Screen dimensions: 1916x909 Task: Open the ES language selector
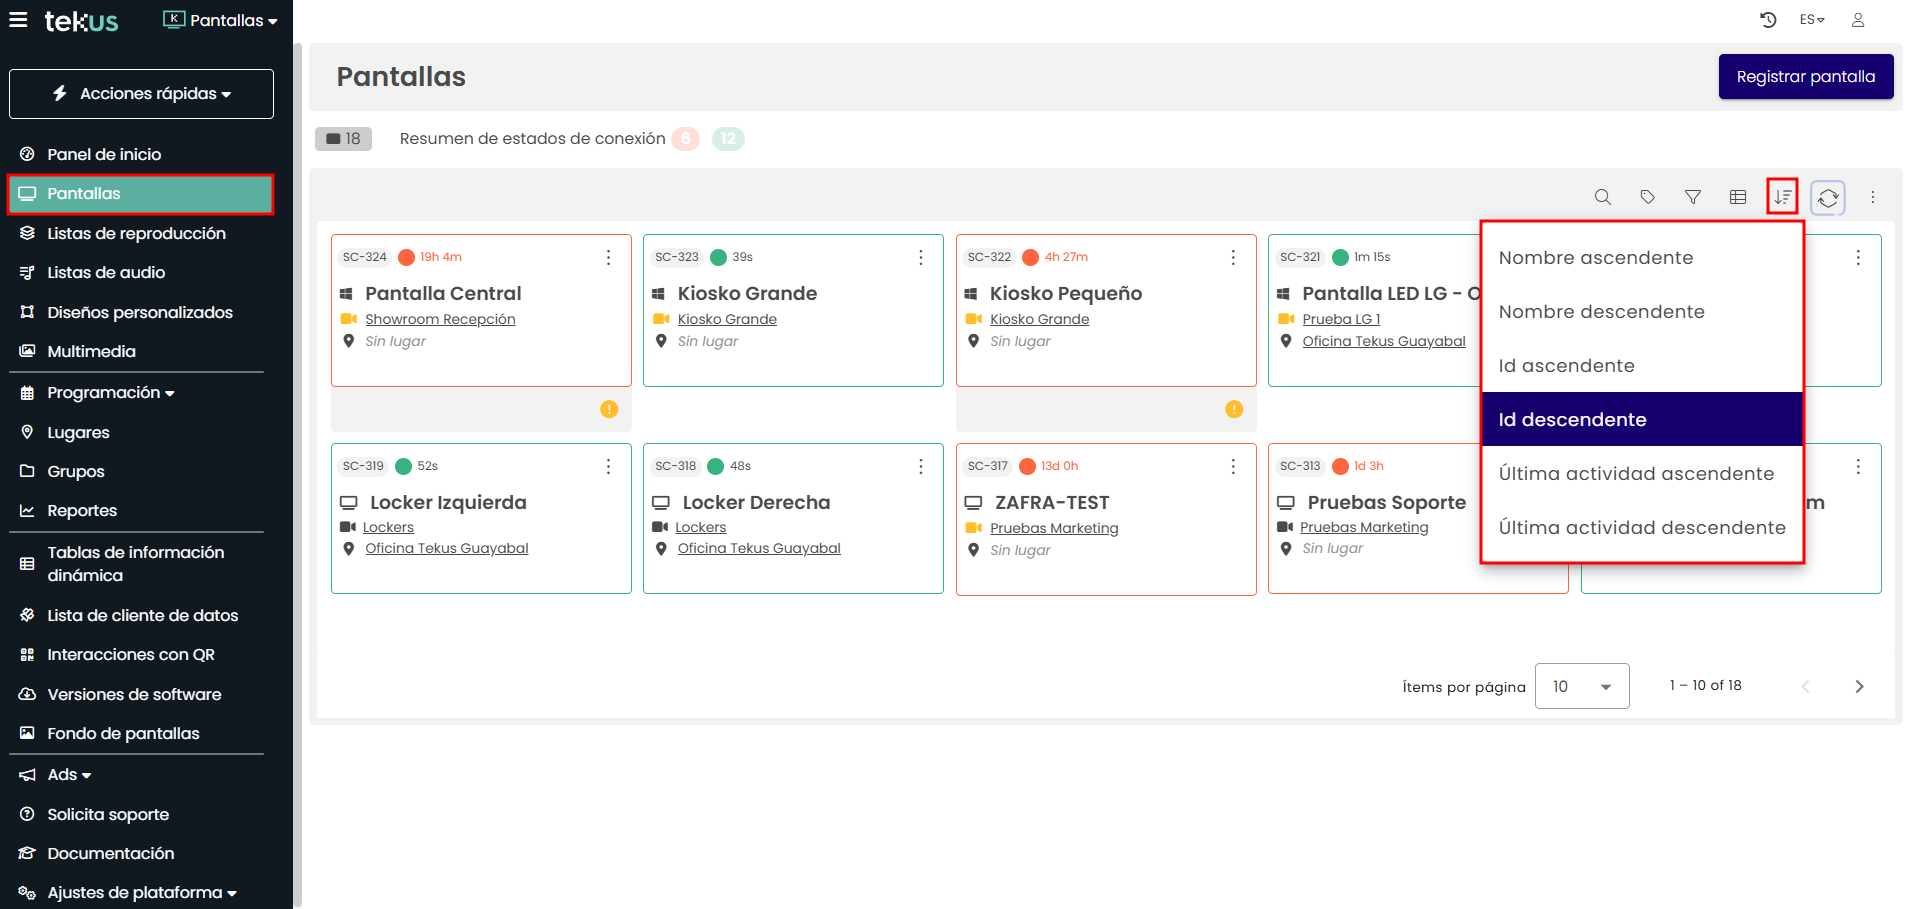(x=1811, y=20)
